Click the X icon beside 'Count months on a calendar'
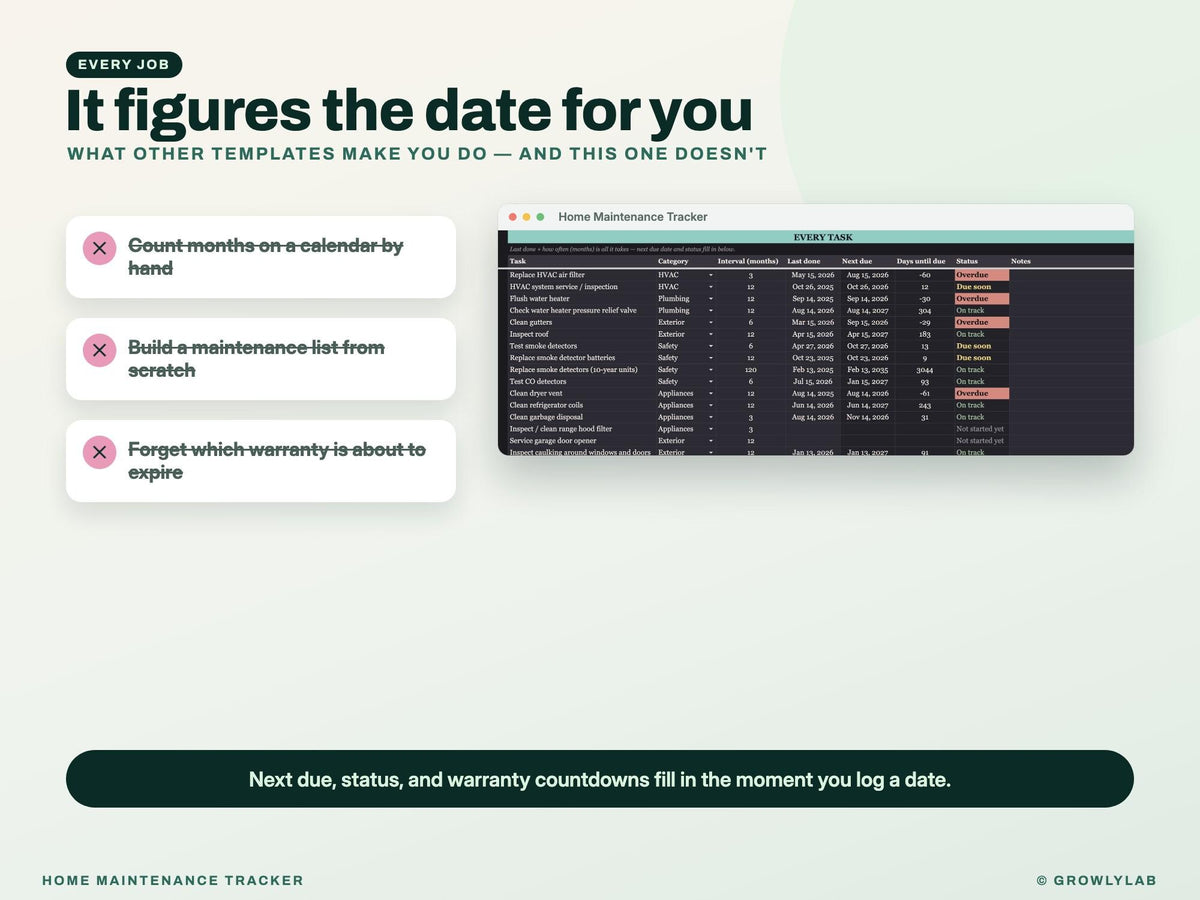 pyautogui.click(x=99, y=248)
